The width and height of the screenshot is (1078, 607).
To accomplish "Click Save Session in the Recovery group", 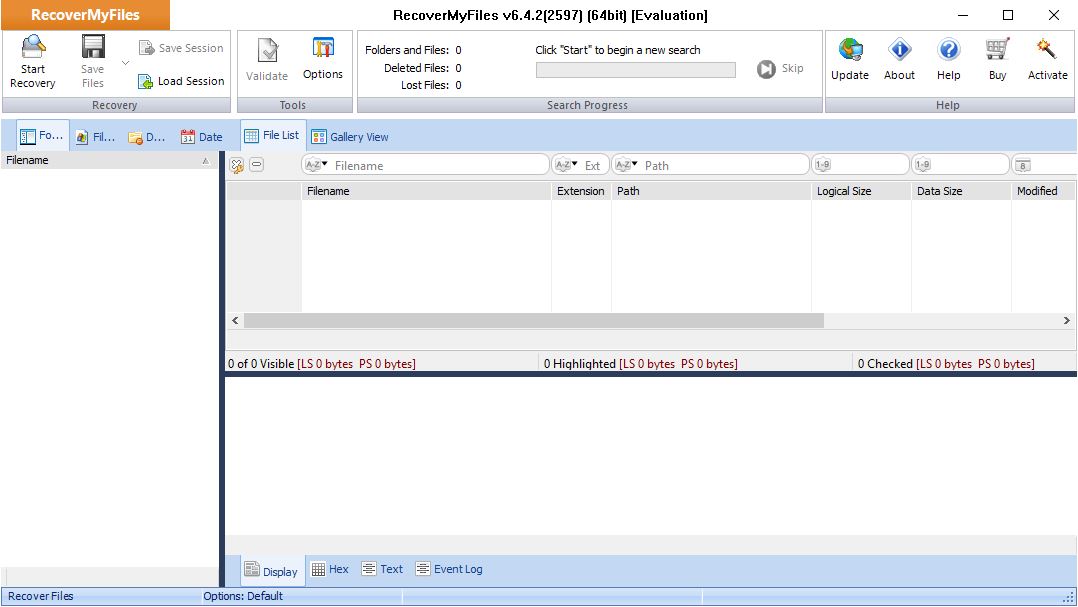I will (182, 48).
